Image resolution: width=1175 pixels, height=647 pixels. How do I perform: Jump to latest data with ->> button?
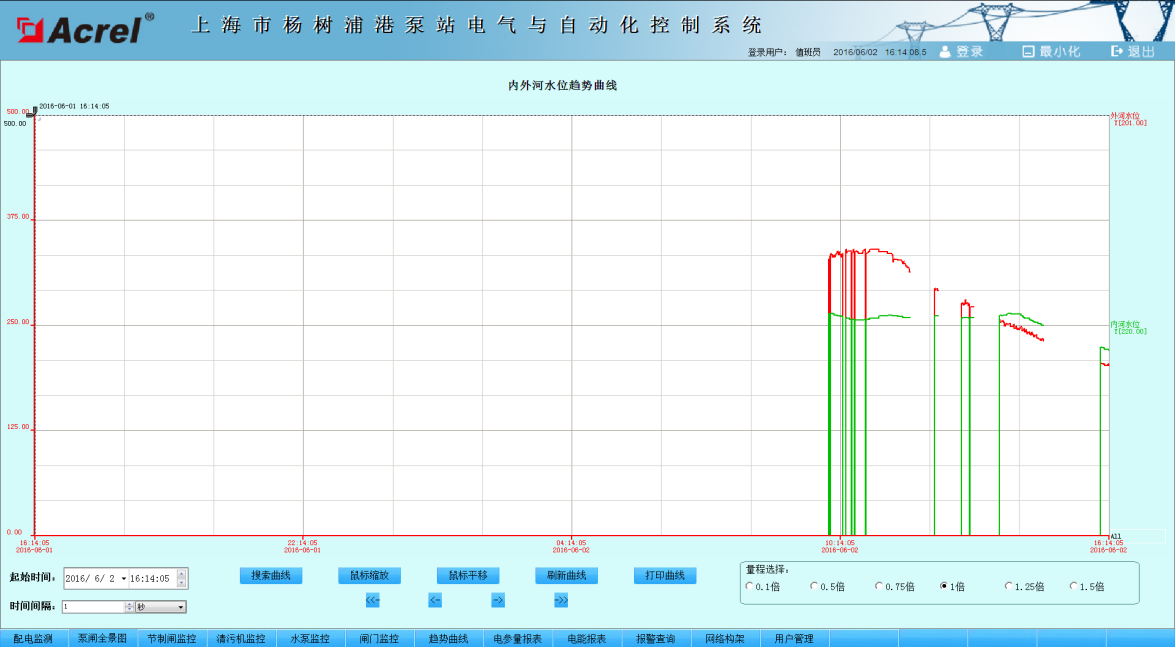point(561,600)
